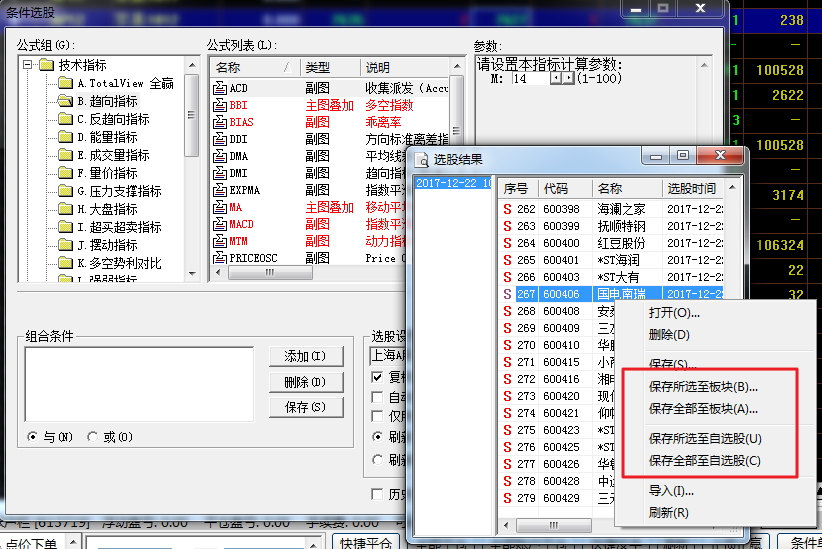Click the BIAS indicator icon
The image size is (822, 549).
click(x=220, y=122)
